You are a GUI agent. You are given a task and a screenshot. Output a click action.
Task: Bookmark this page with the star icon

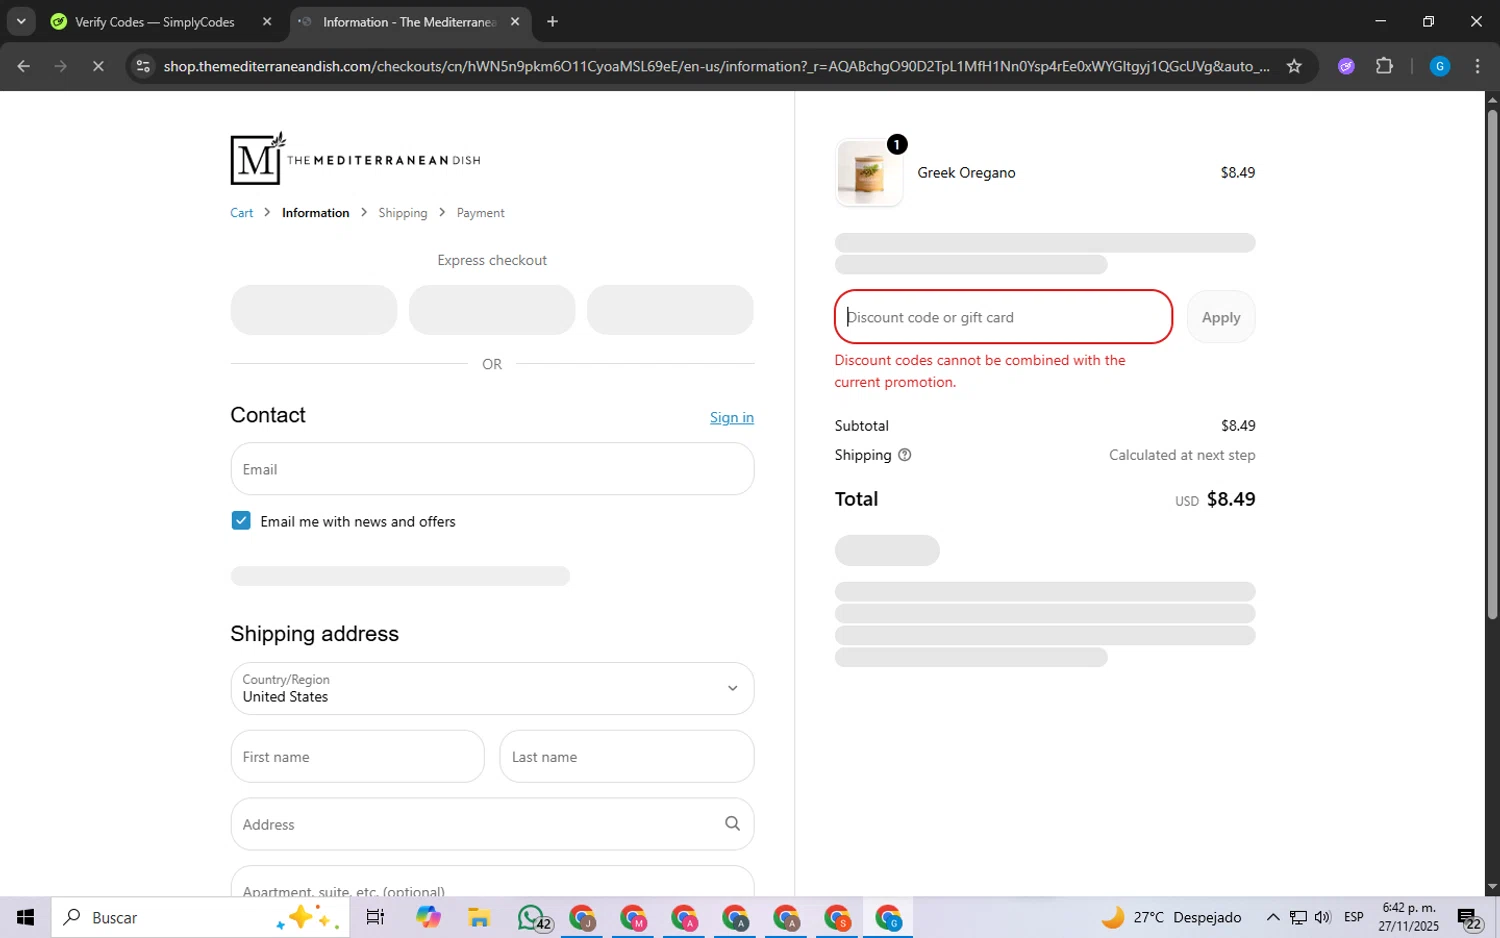pyautogui.click(x=1294, y=66)
